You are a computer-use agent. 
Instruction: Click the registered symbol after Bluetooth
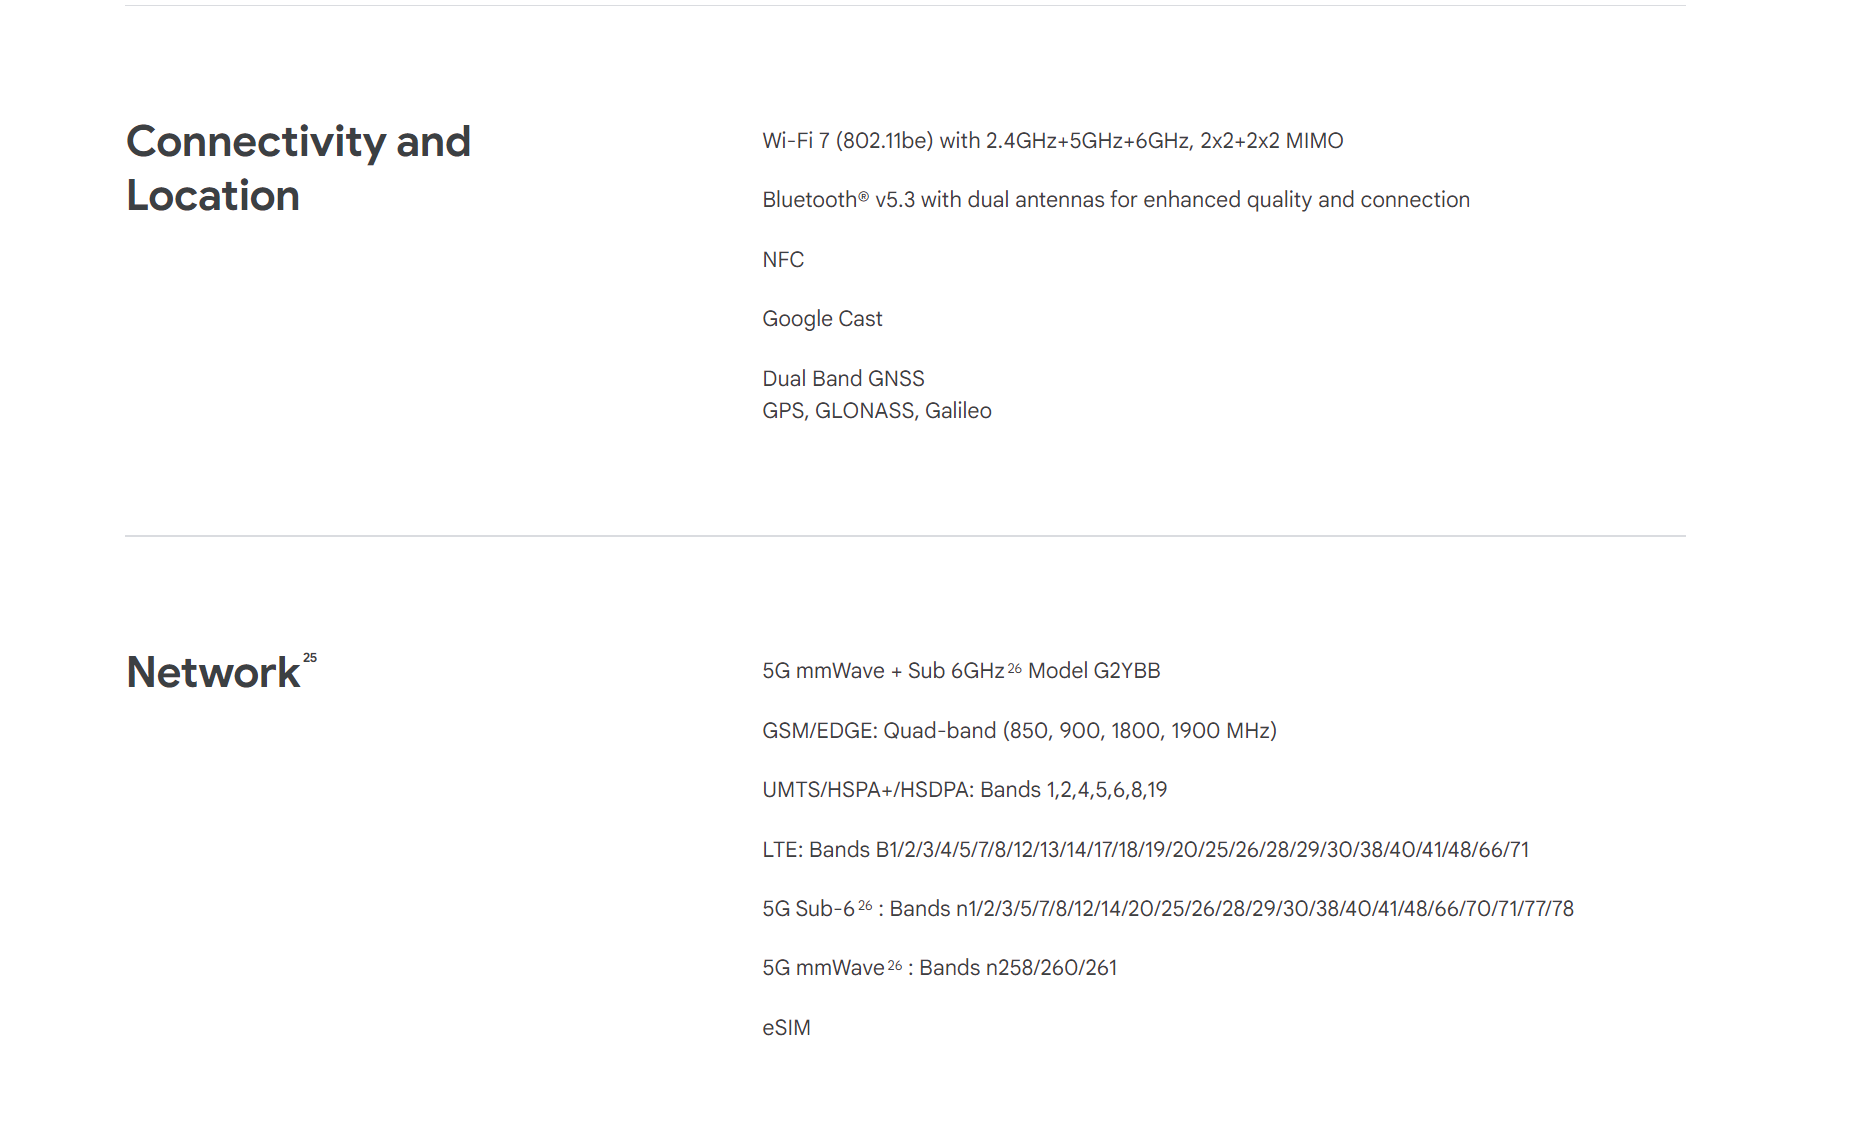point(863,197)
